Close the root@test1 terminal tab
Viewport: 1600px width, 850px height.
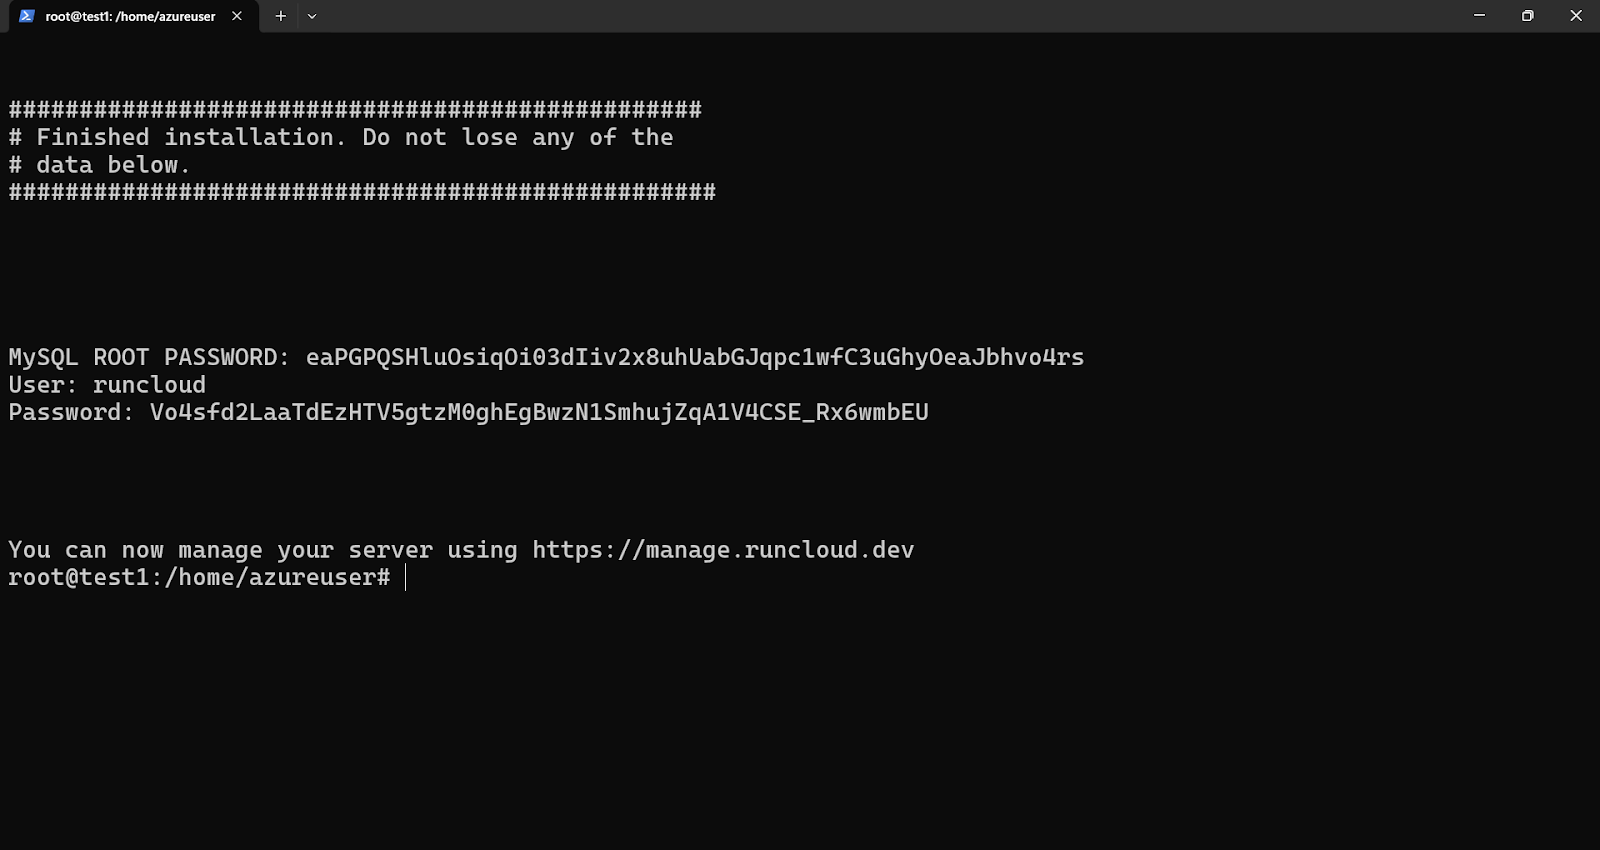pyautogui.click(x=237, y=16)
